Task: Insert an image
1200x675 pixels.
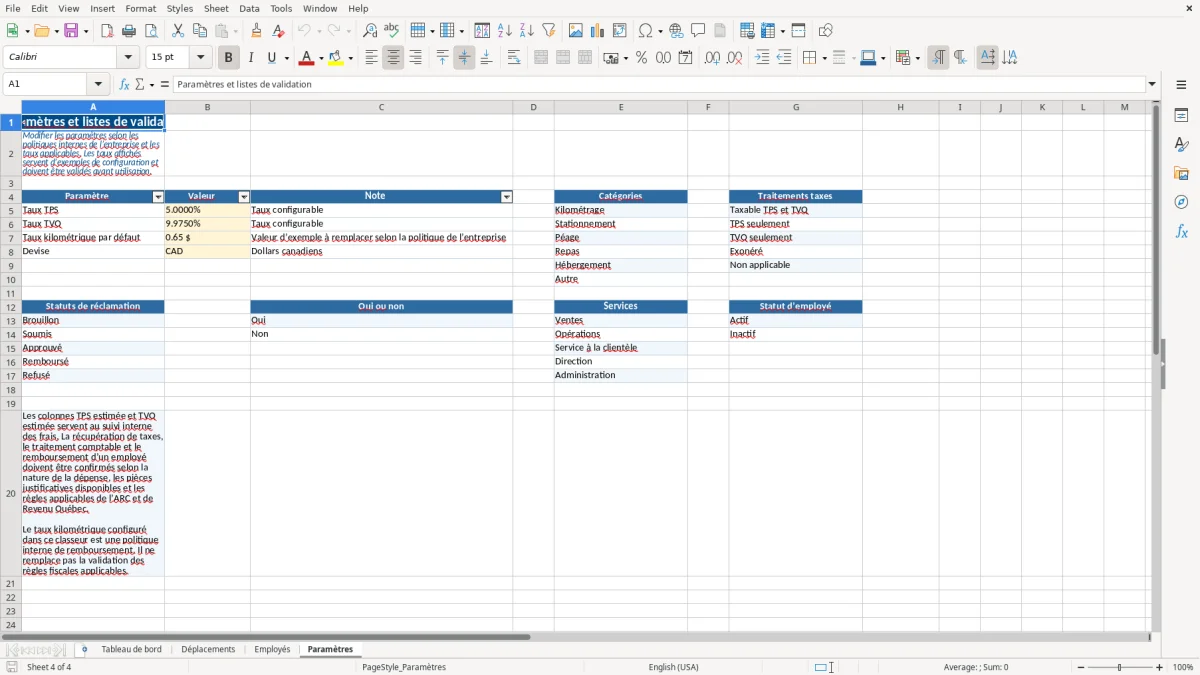Action: coord(576,31)
